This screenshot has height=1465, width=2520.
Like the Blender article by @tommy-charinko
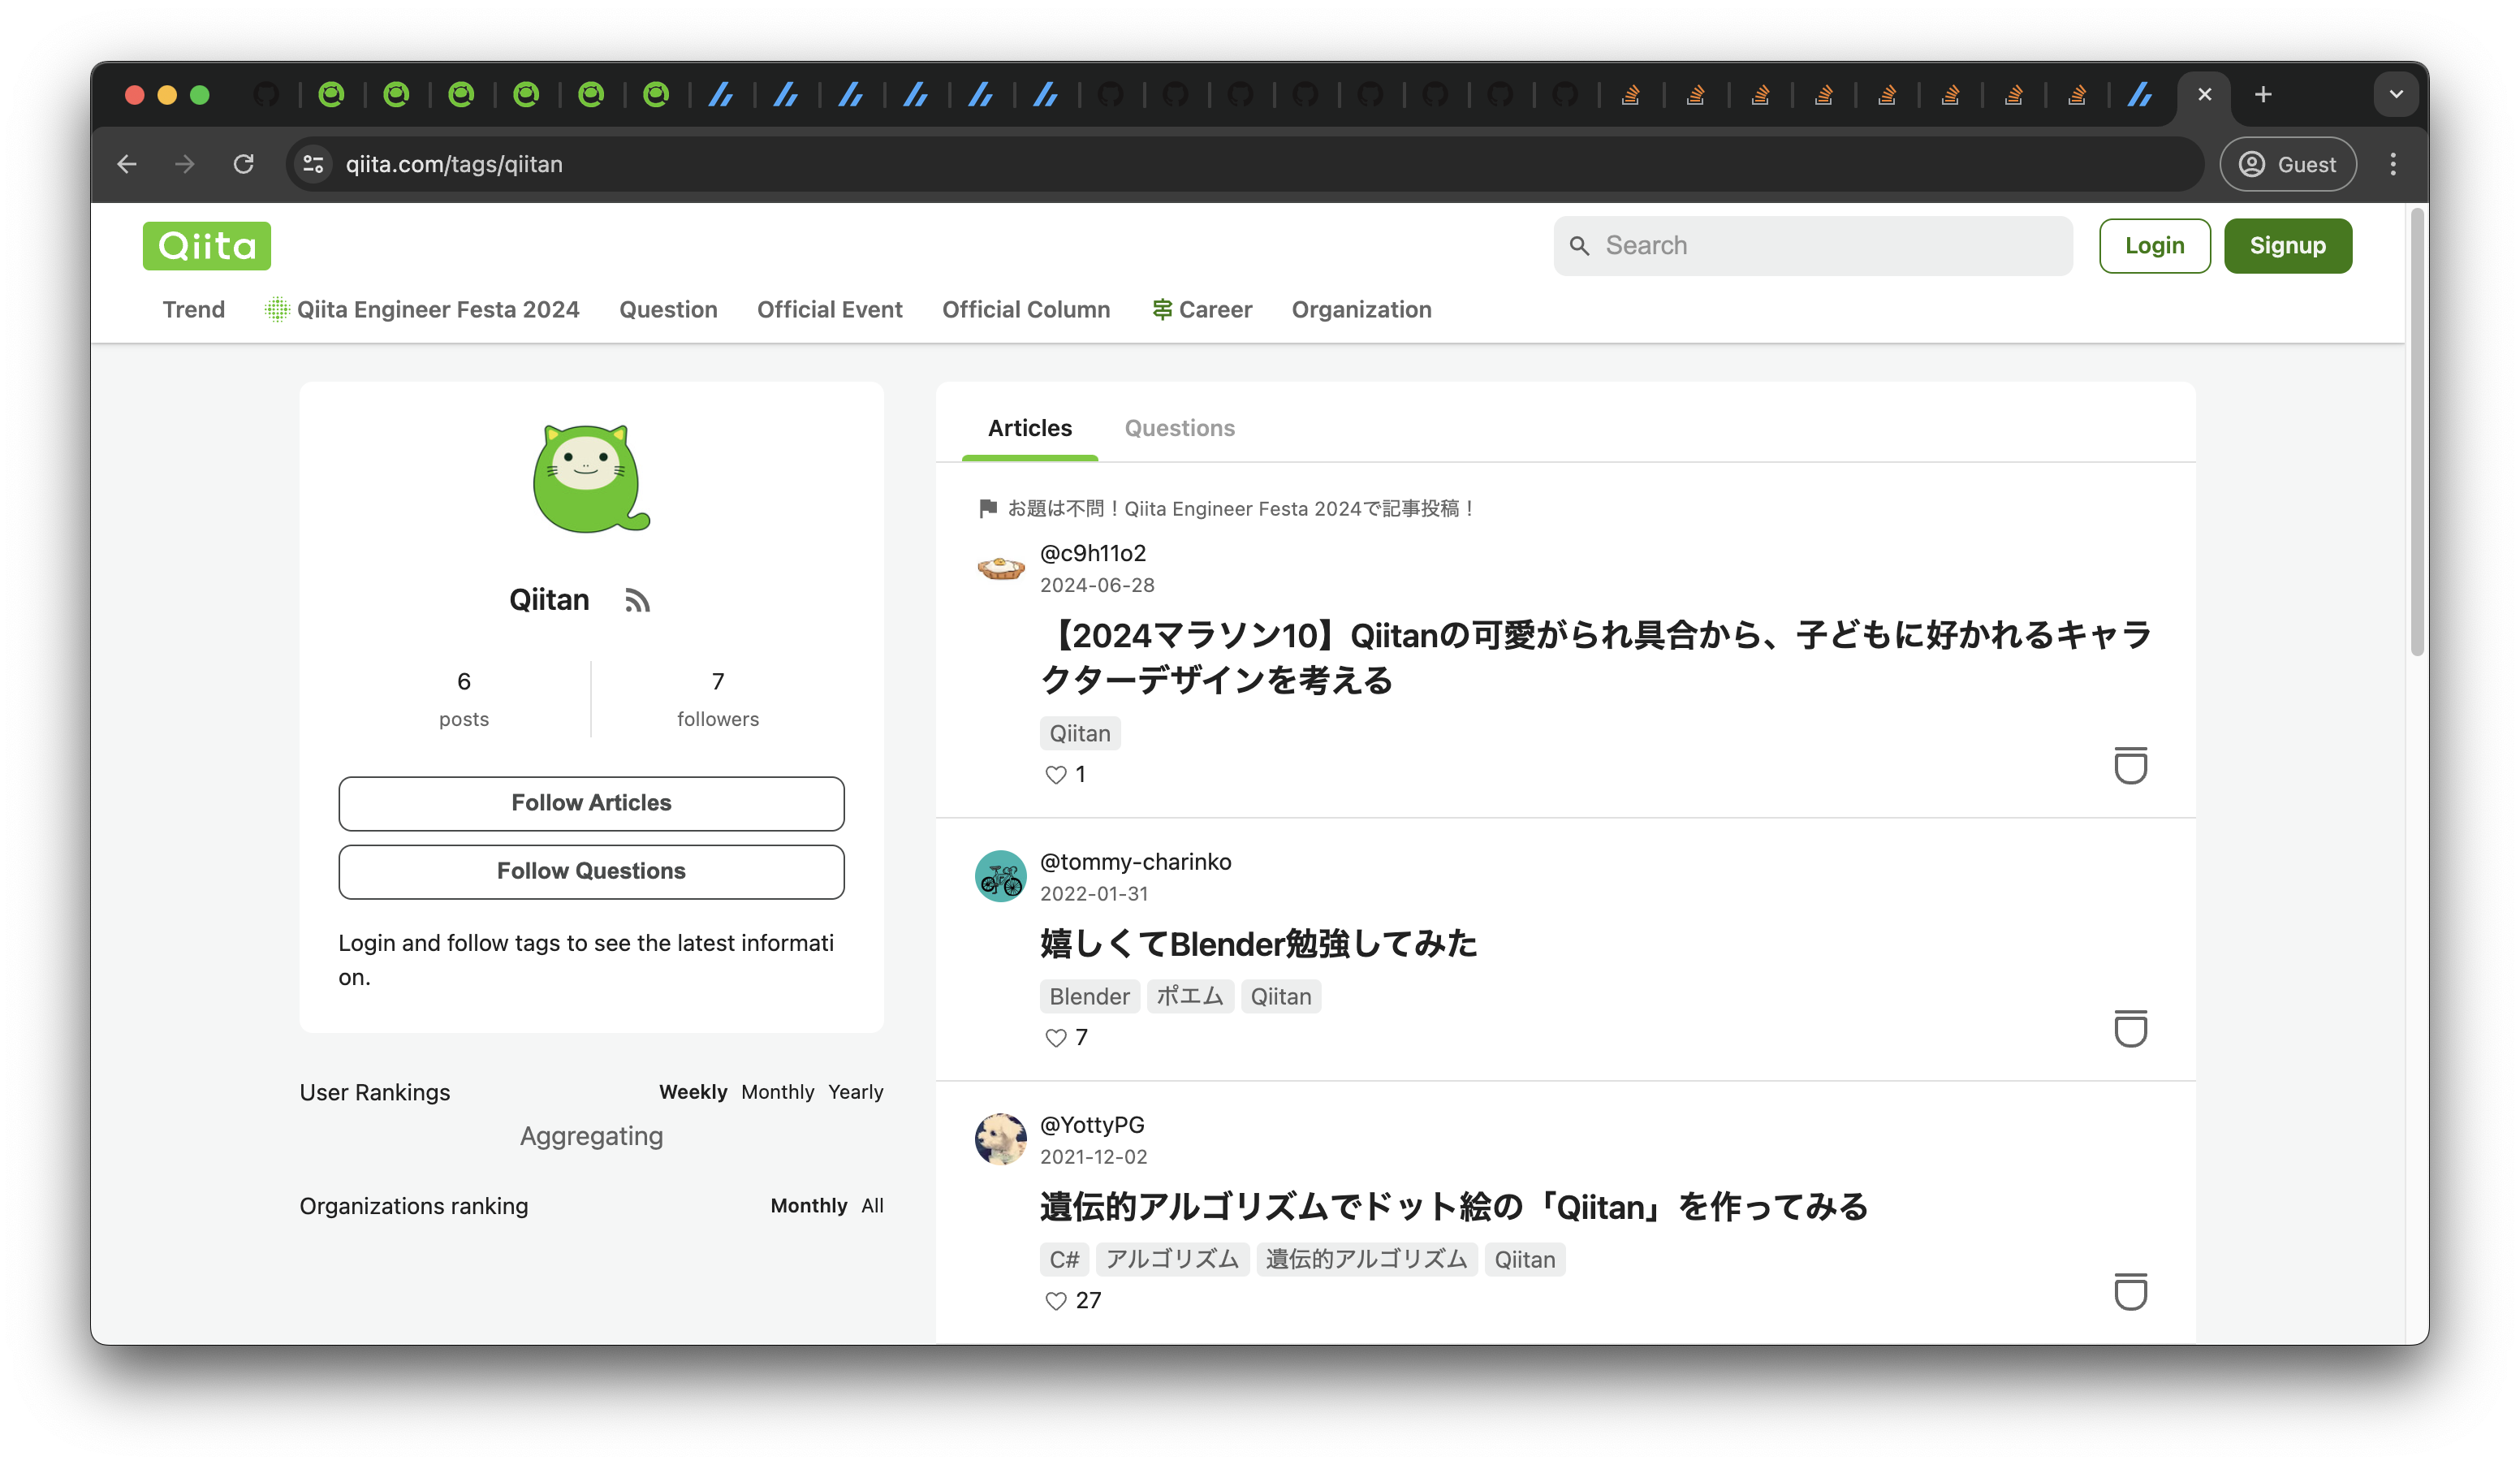coord(1055,1038)
